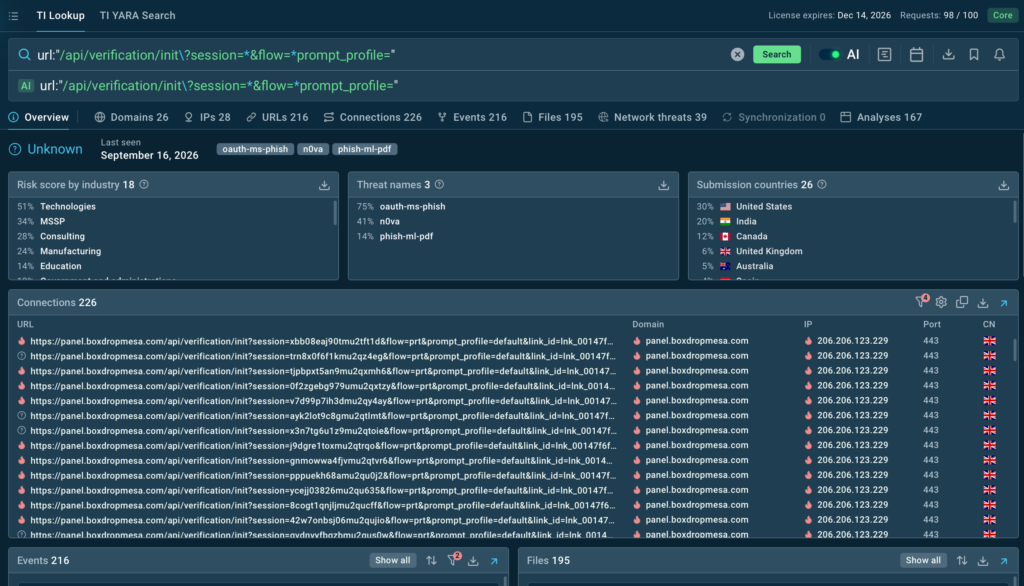Open the Overview tab
Image resolution: width=1024 pixels, height=586 pixels.
39,118
